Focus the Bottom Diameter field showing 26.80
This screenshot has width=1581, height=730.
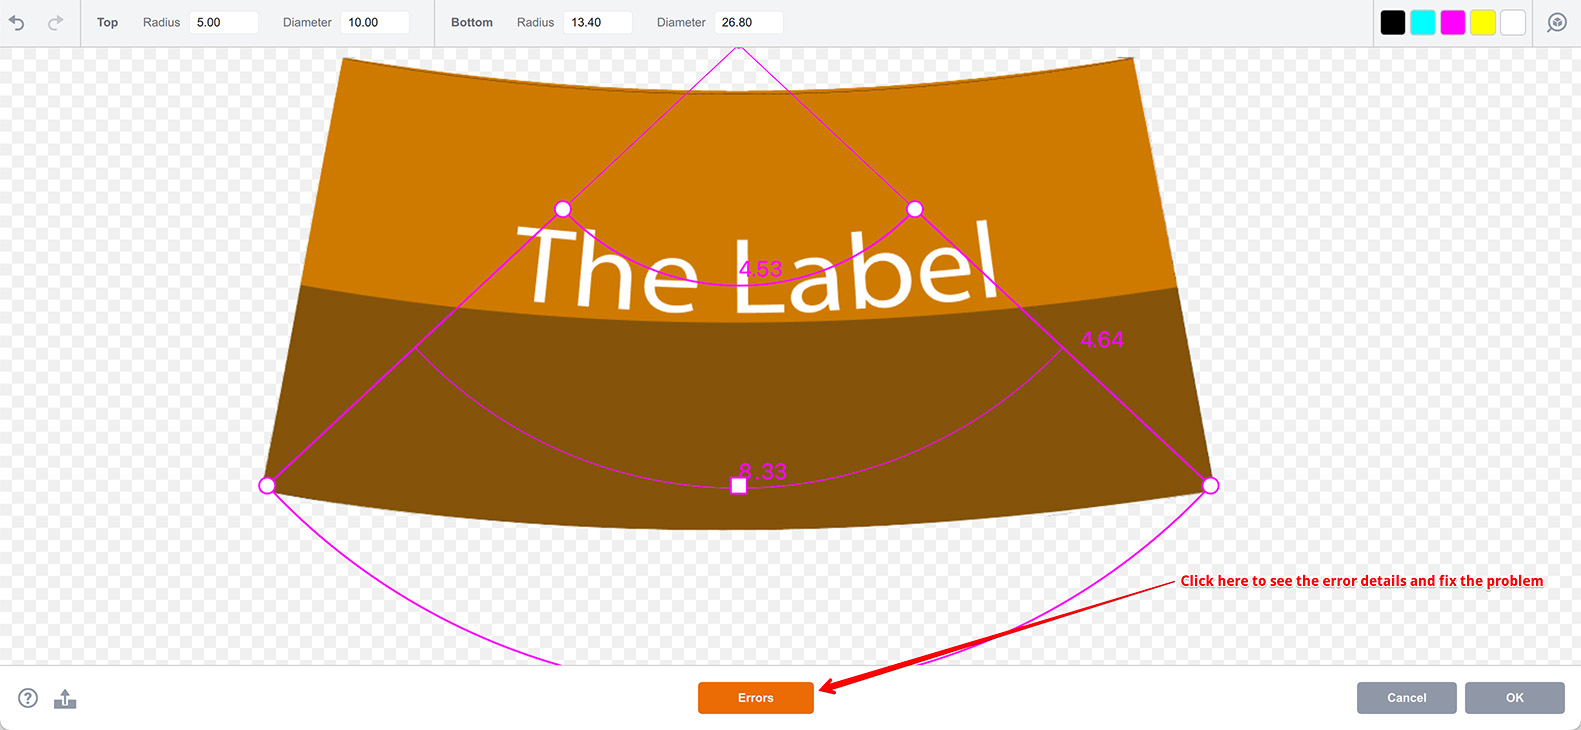pos(748,22)
